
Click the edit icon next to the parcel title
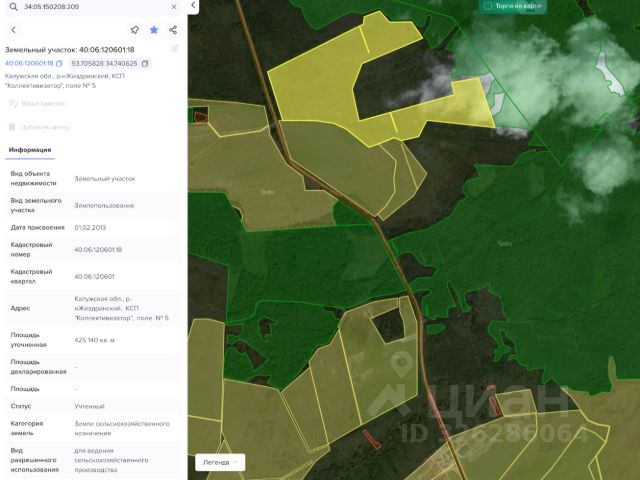[175, 49]
